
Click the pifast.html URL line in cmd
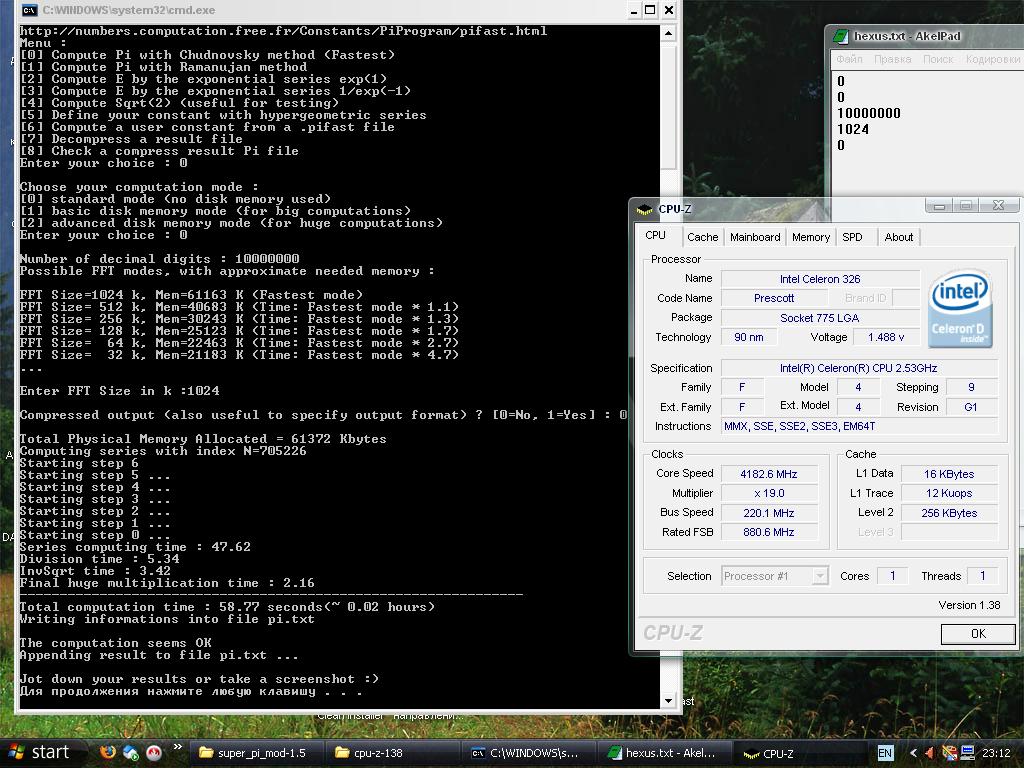click(283, 31)
